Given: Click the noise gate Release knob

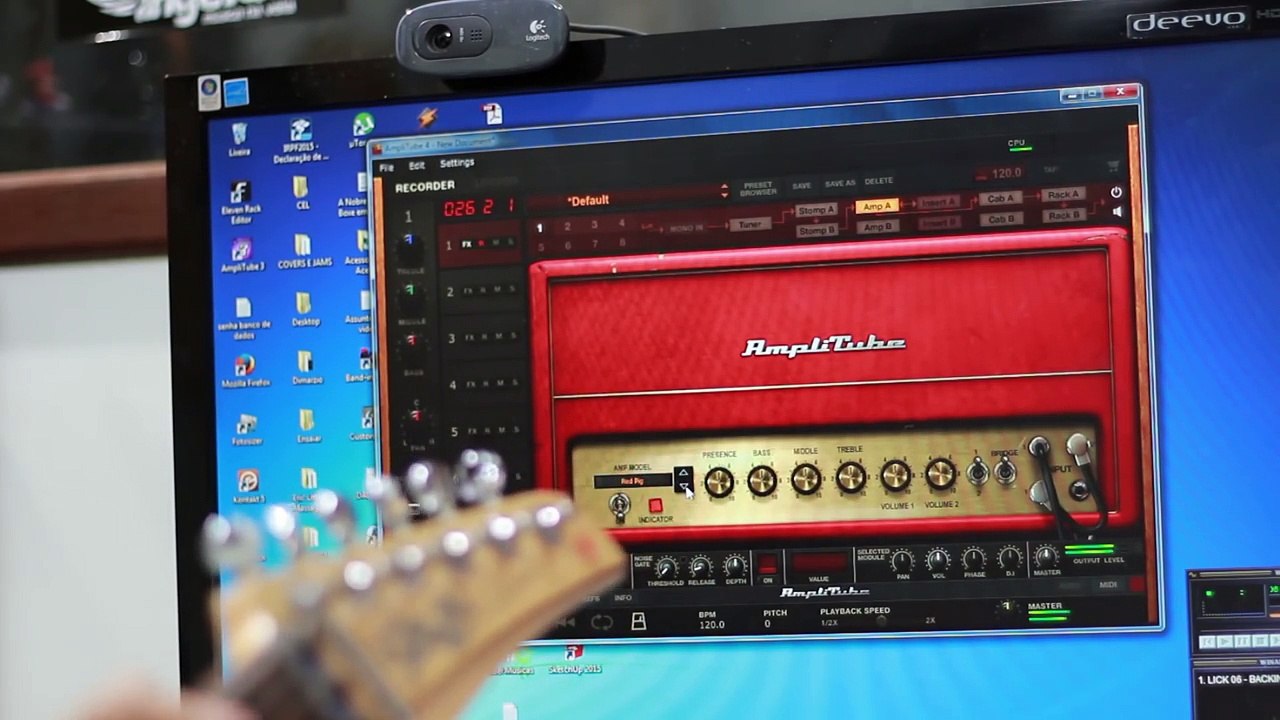Looking at the screenshot, I should coord(701,567).
